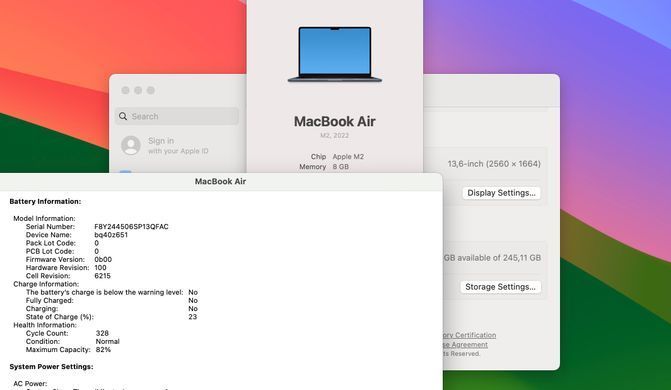Click the Health Information label

point(46,325)
